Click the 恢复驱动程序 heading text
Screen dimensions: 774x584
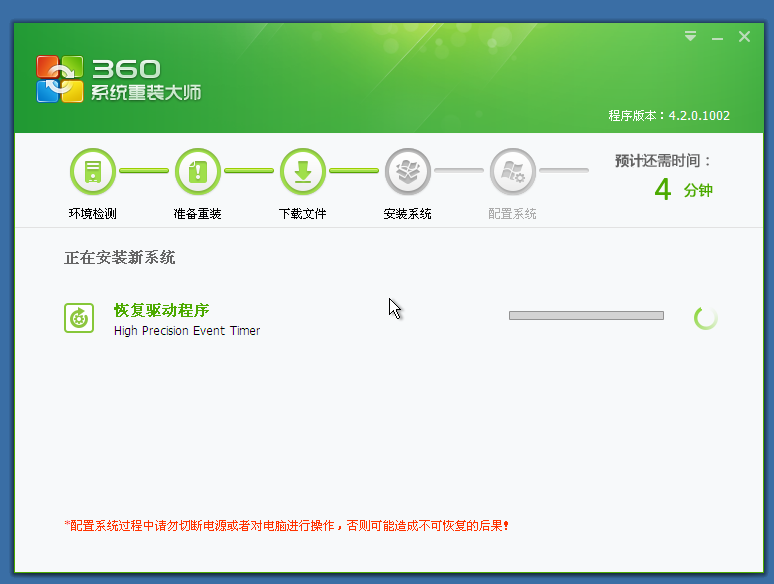click(x=161, y=310)
